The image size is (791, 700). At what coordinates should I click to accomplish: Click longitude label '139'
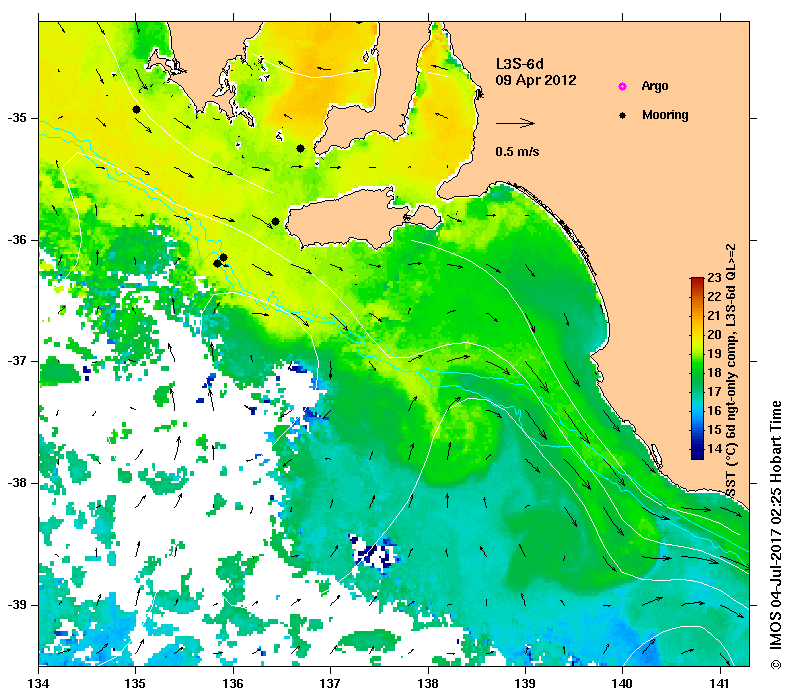(526, 684)
